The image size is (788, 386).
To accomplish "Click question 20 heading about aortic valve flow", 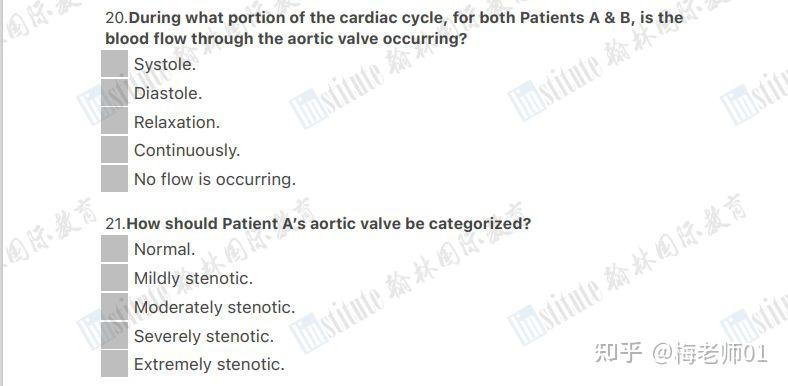I will [x=394, y=28].
